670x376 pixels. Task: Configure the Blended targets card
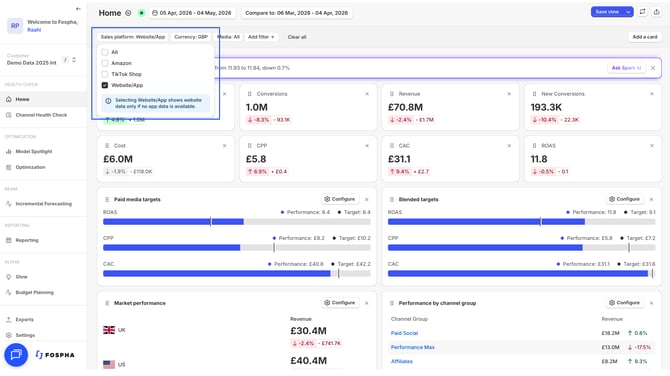[x=625, y=199]
